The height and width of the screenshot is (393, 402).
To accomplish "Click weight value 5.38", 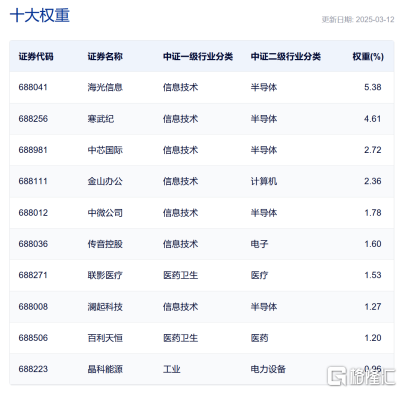I will pyautogui.click(x=373, y=87).
